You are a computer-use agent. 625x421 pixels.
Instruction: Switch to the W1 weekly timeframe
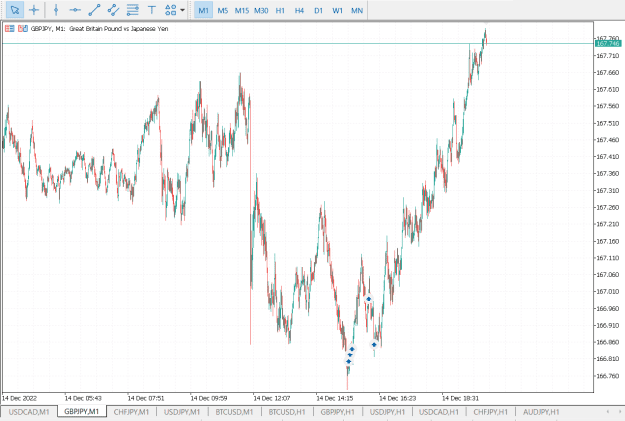pos(337,11)
